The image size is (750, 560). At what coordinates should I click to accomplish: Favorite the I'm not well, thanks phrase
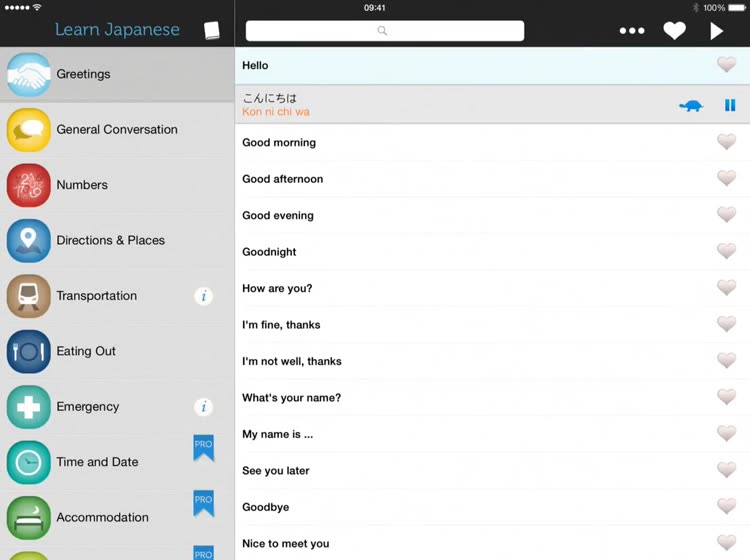click(x=727, y=360)
